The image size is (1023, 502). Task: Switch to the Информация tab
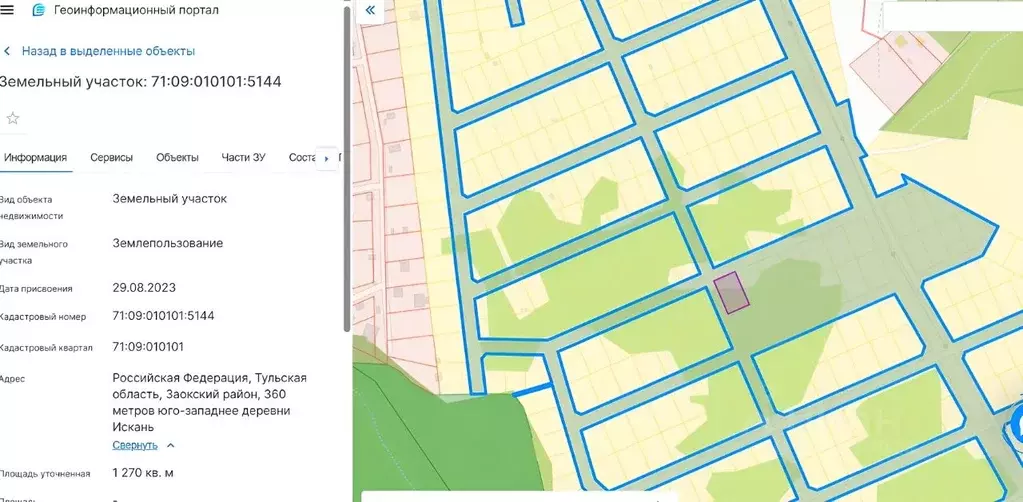tap(35, 157)
